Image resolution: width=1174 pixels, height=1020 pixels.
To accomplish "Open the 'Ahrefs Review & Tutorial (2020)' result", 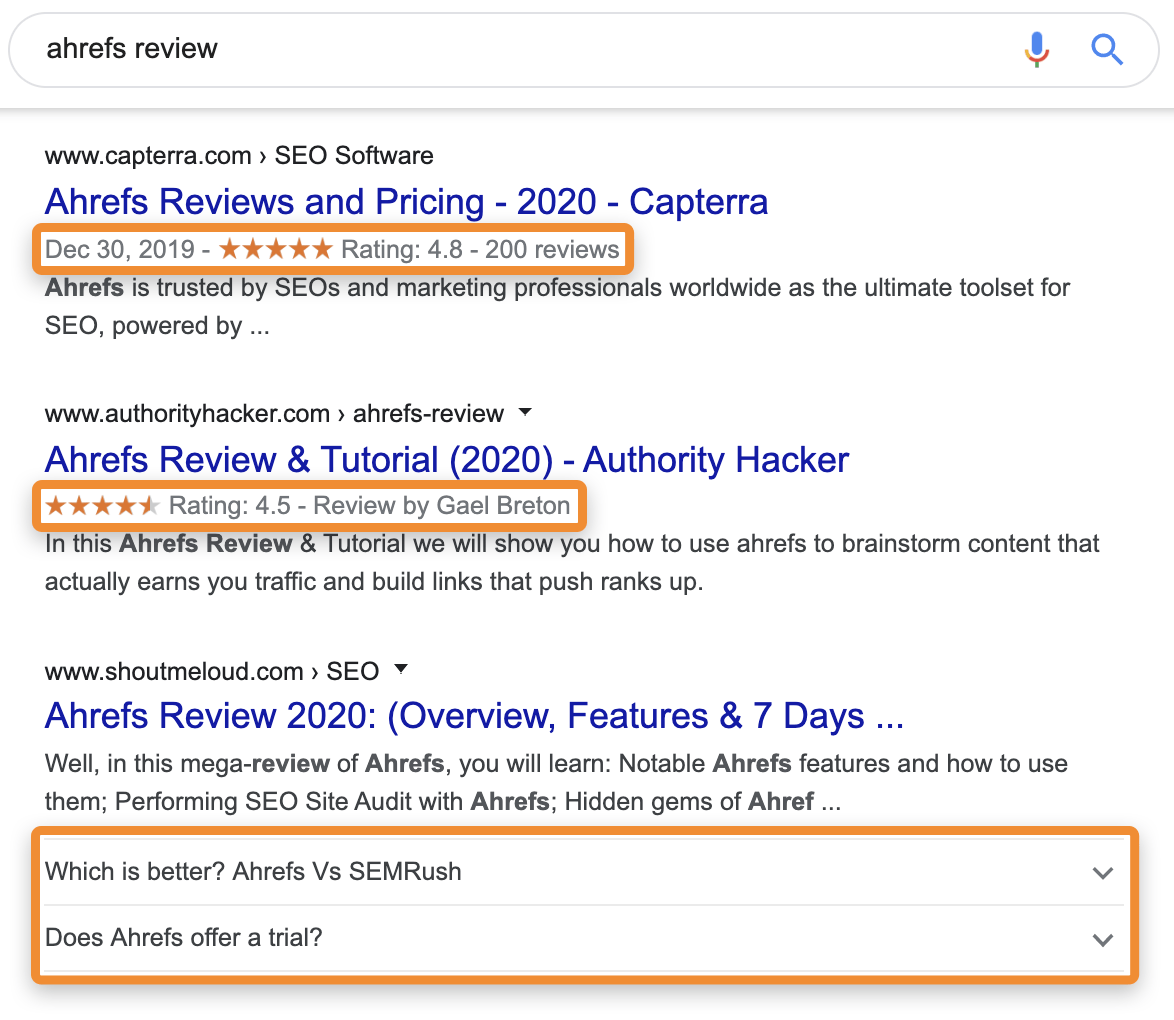I will coord(445,459).
